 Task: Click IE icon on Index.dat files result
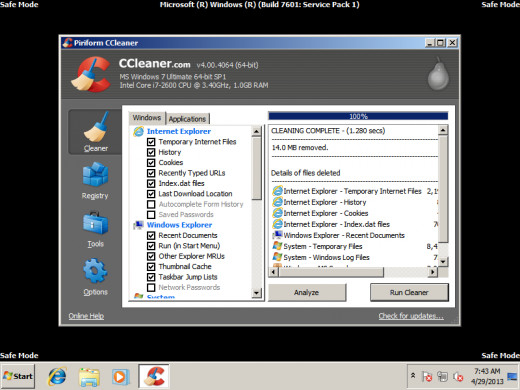click(x=277, y=224)
